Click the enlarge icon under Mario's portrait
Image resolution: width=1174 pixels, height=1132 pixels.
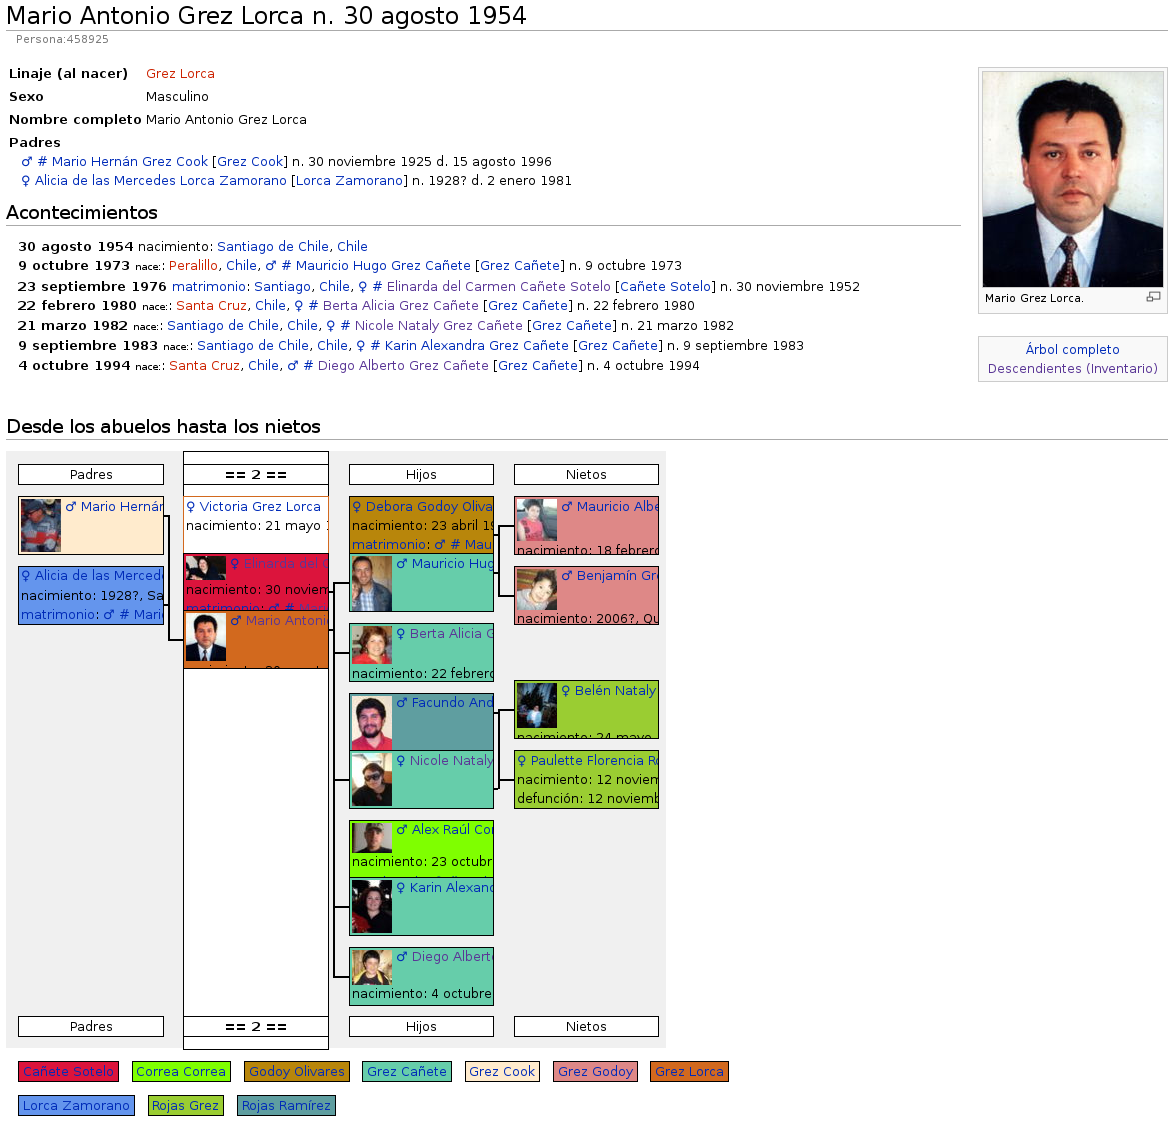tap(1153, 297)
